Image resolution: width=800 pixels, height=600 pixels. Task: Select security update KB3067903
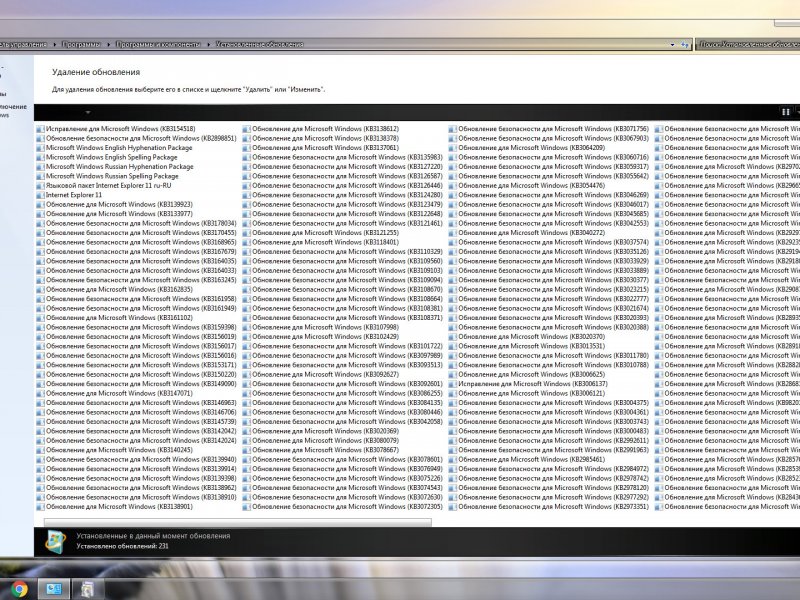pos(549,138)
